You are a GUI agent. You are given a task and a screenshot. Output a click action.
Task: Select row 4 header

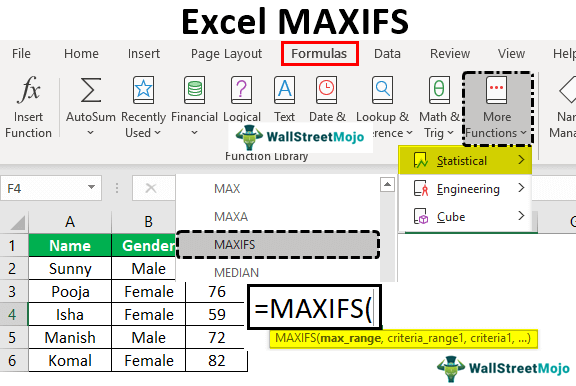13,315
